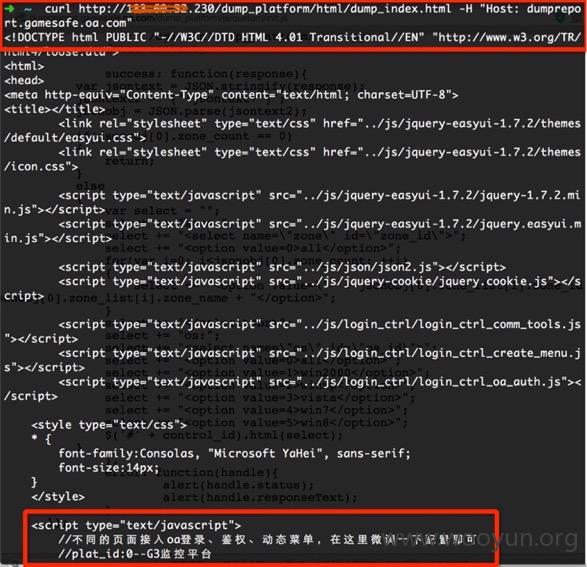The height and width of the screenshot is (567, 587).
Task: Click the tilde directory indicator in prompt
Action: tap(28, 9)
